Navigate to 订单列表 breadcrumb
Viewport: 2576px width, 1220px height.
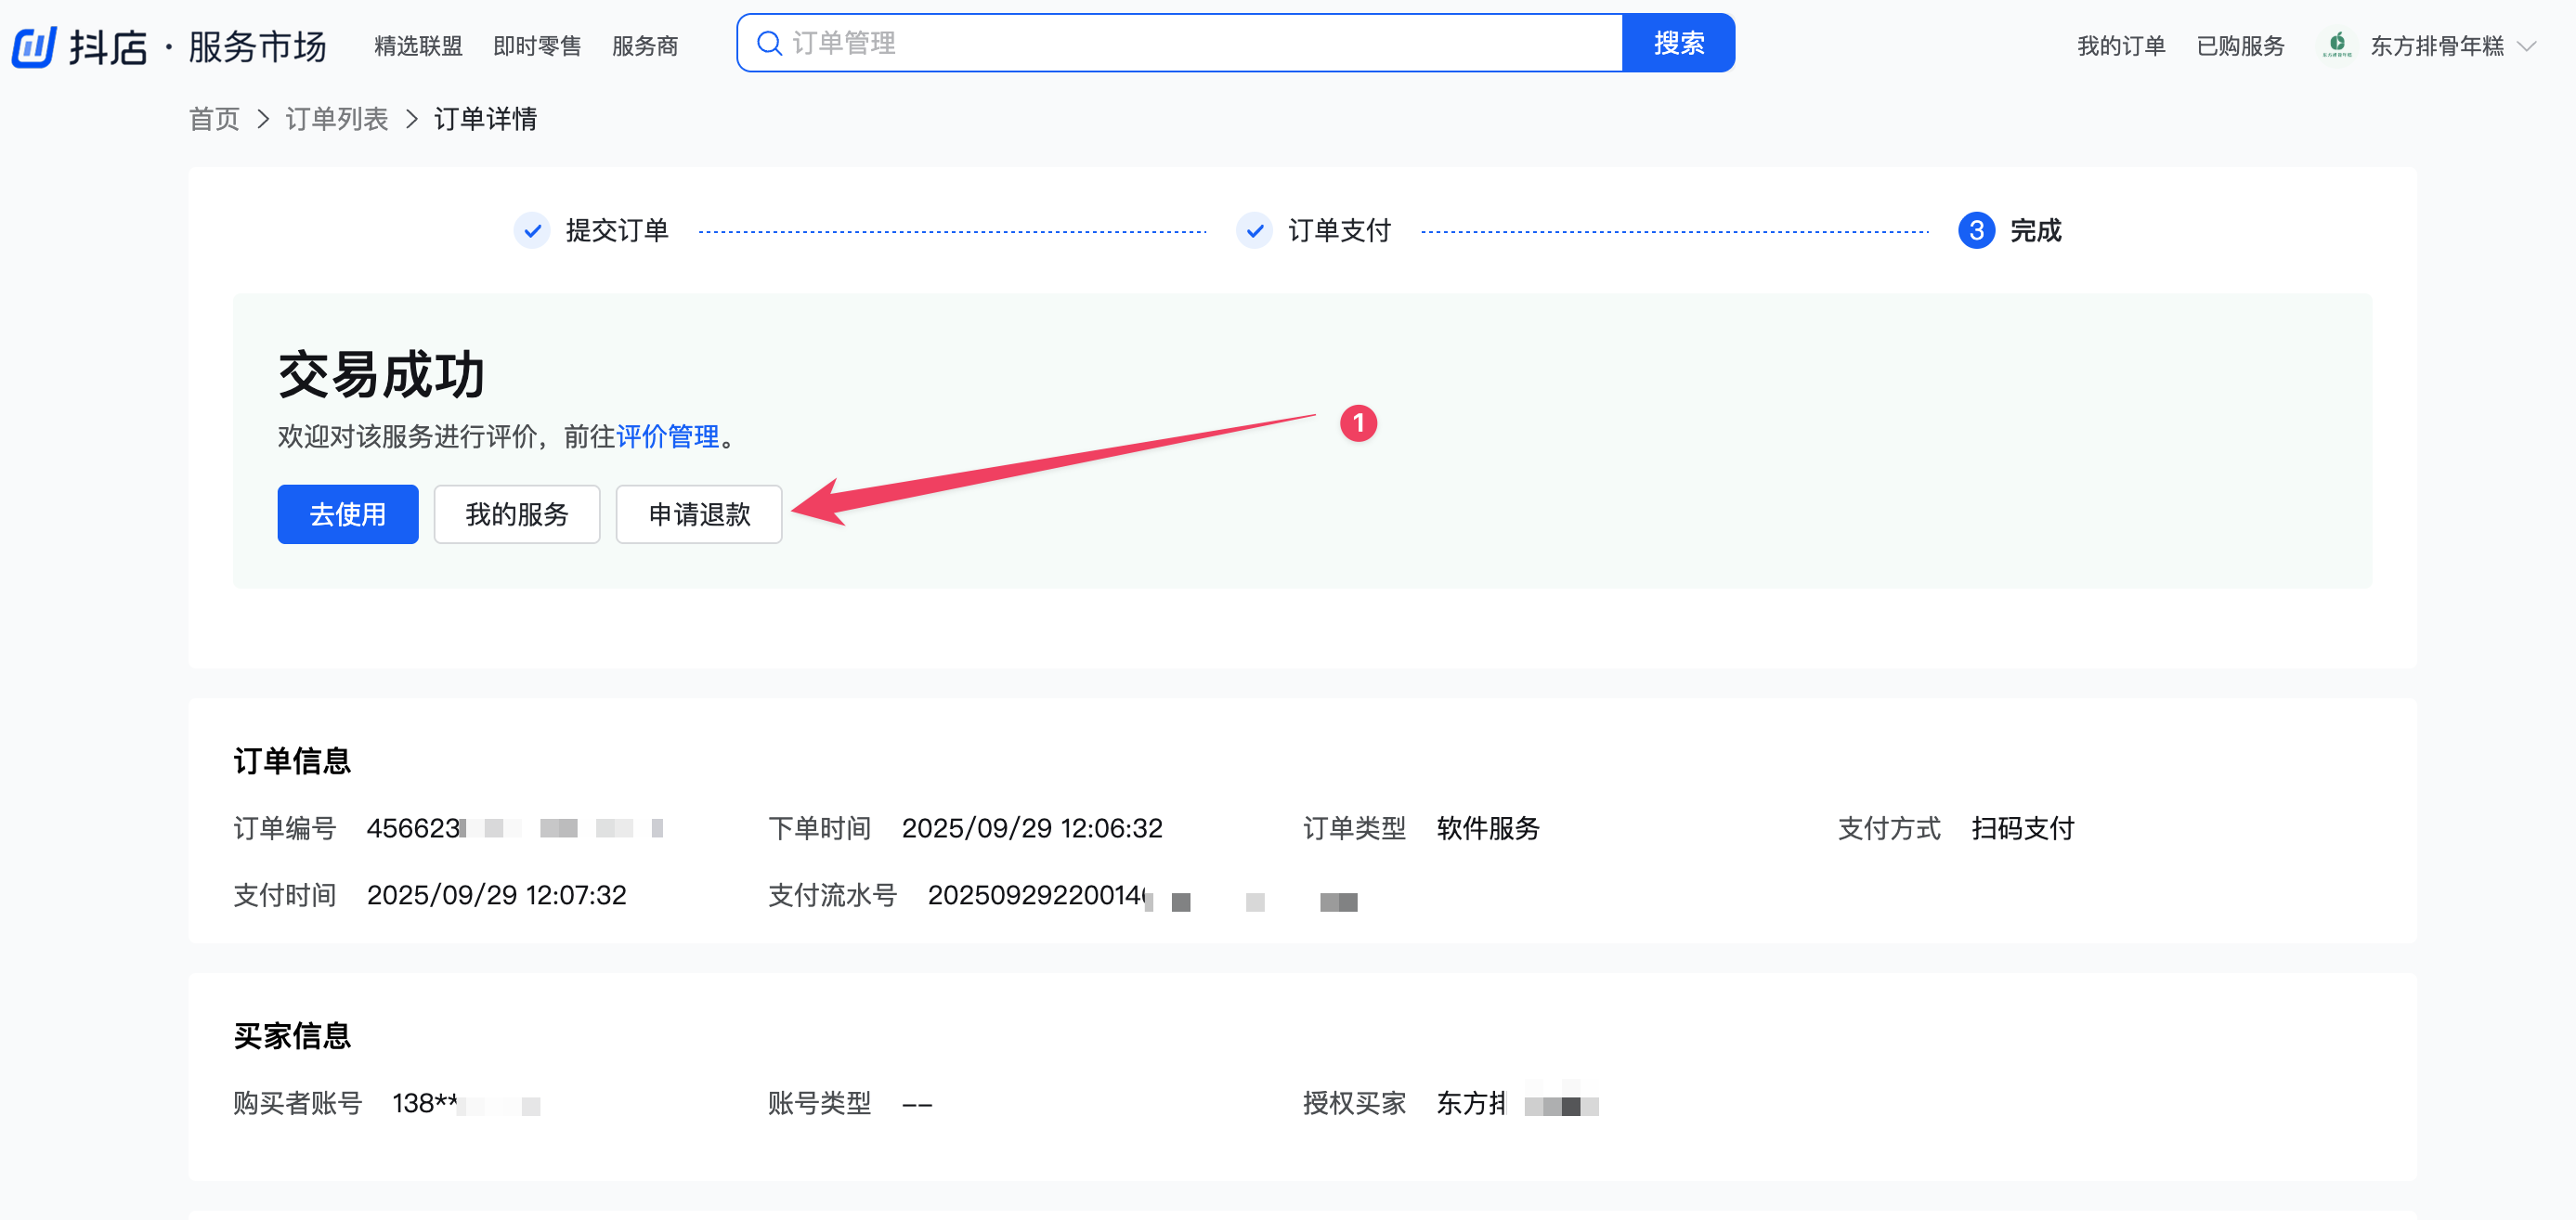(336, 119)
